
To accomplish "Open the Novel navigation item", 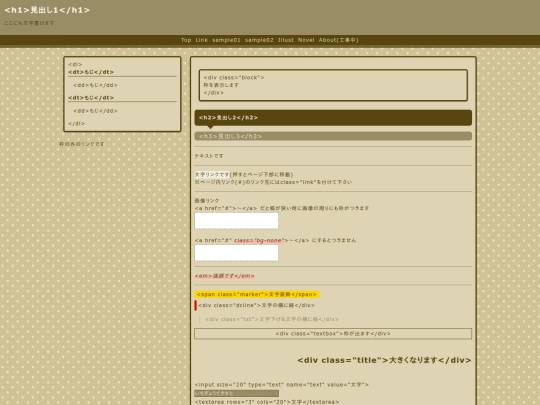I will 306,40.
